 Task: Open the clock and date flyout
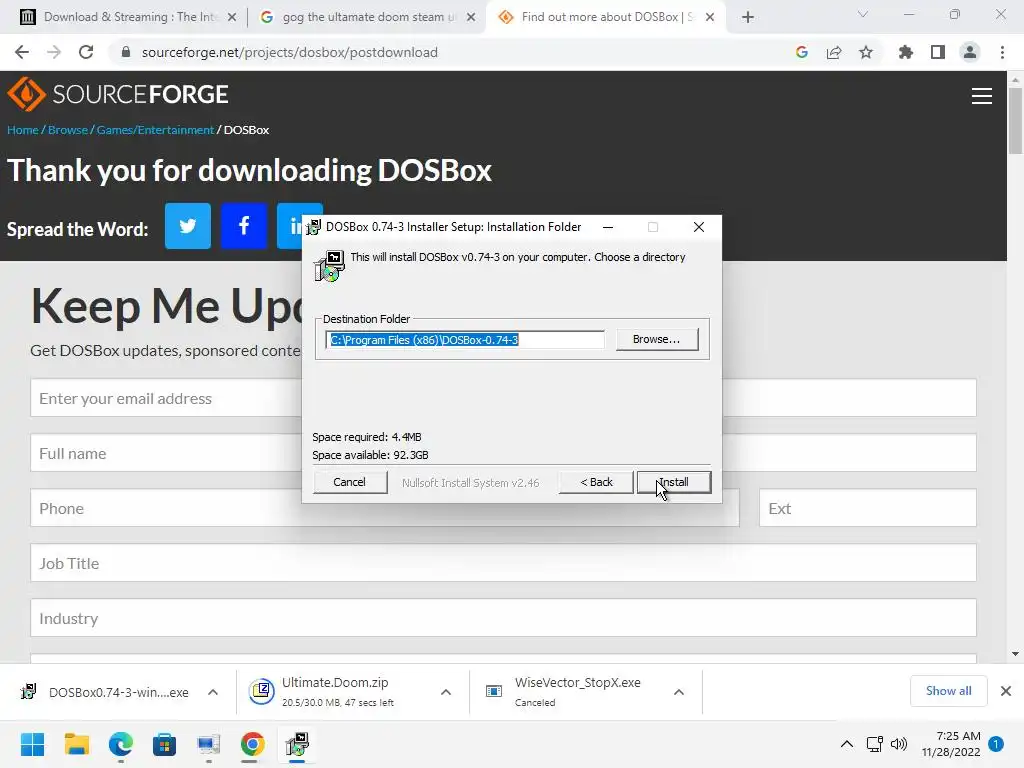[951, 744]
